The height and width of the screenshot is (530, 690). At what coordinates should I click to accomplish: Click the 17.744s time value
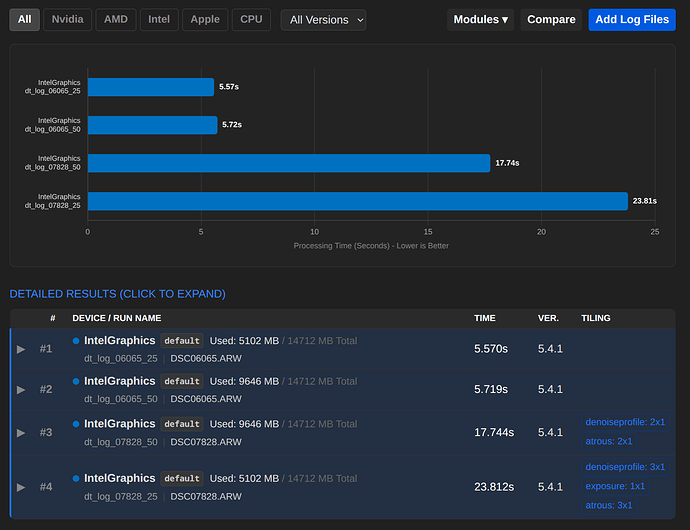tap(494, 433)
